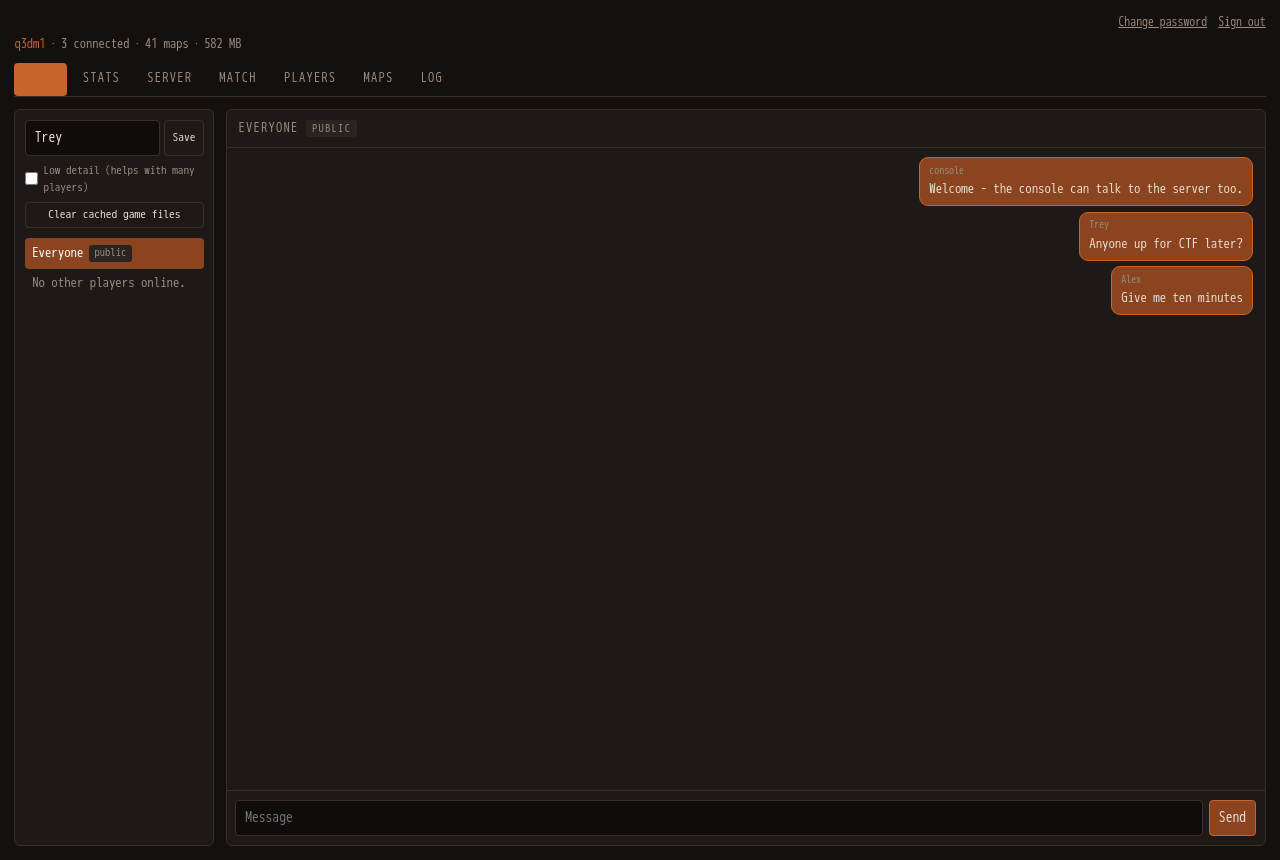Select the Everyone public channel
1280x860 pixels.
114,253
